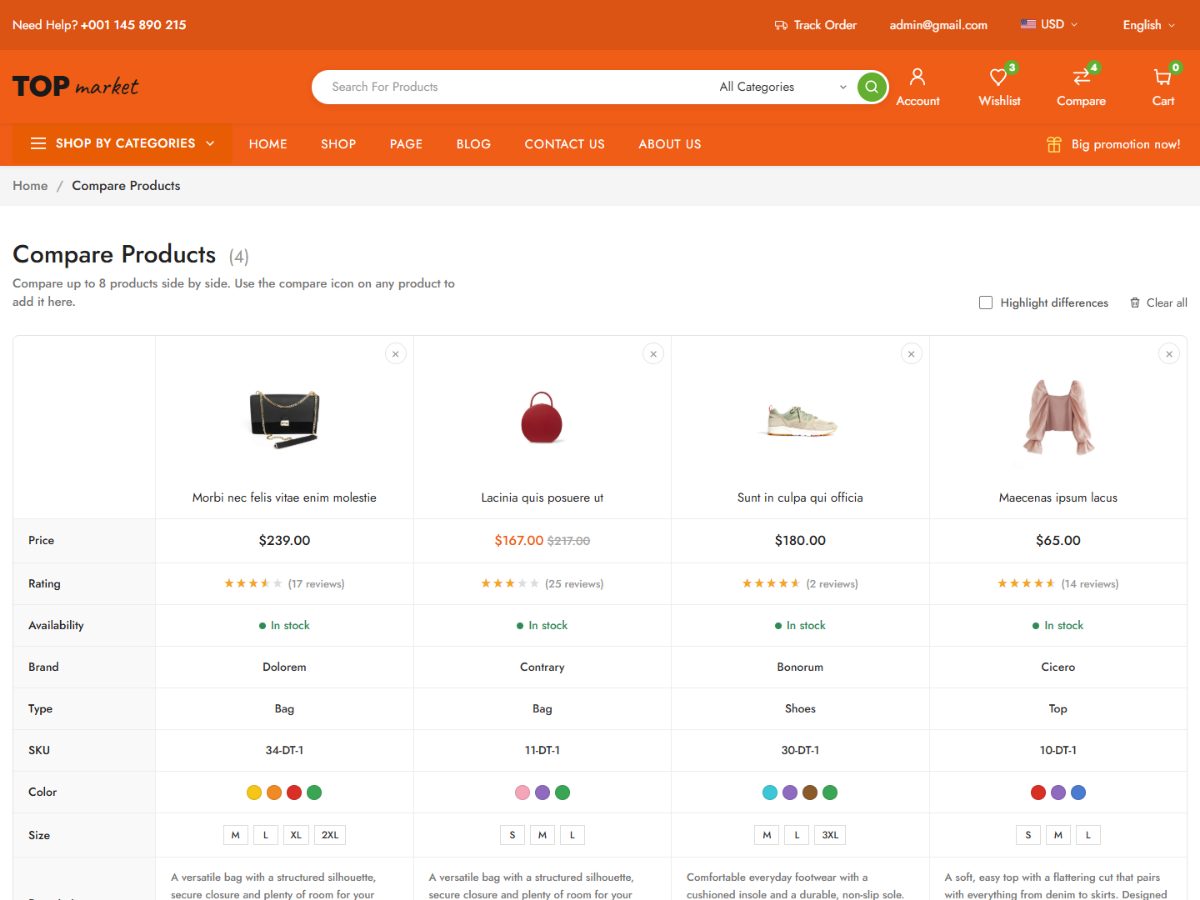The width and height of the screenshot is (1200, 900).
Task: Remove Maecenas ipsum lacus from compare
Action: [1169, 354]
